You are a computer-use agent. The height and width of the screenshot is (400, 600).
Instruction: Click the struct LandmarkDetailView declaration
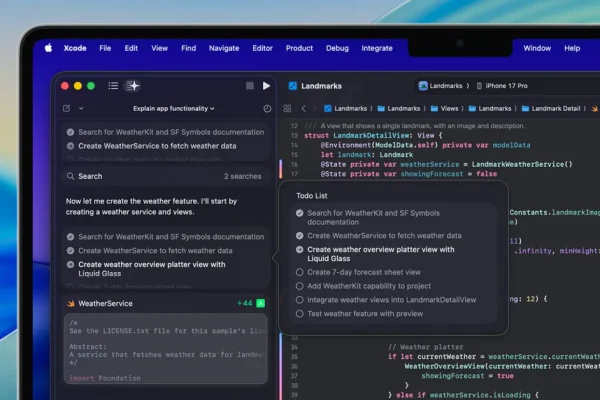[x=373, y=136]
